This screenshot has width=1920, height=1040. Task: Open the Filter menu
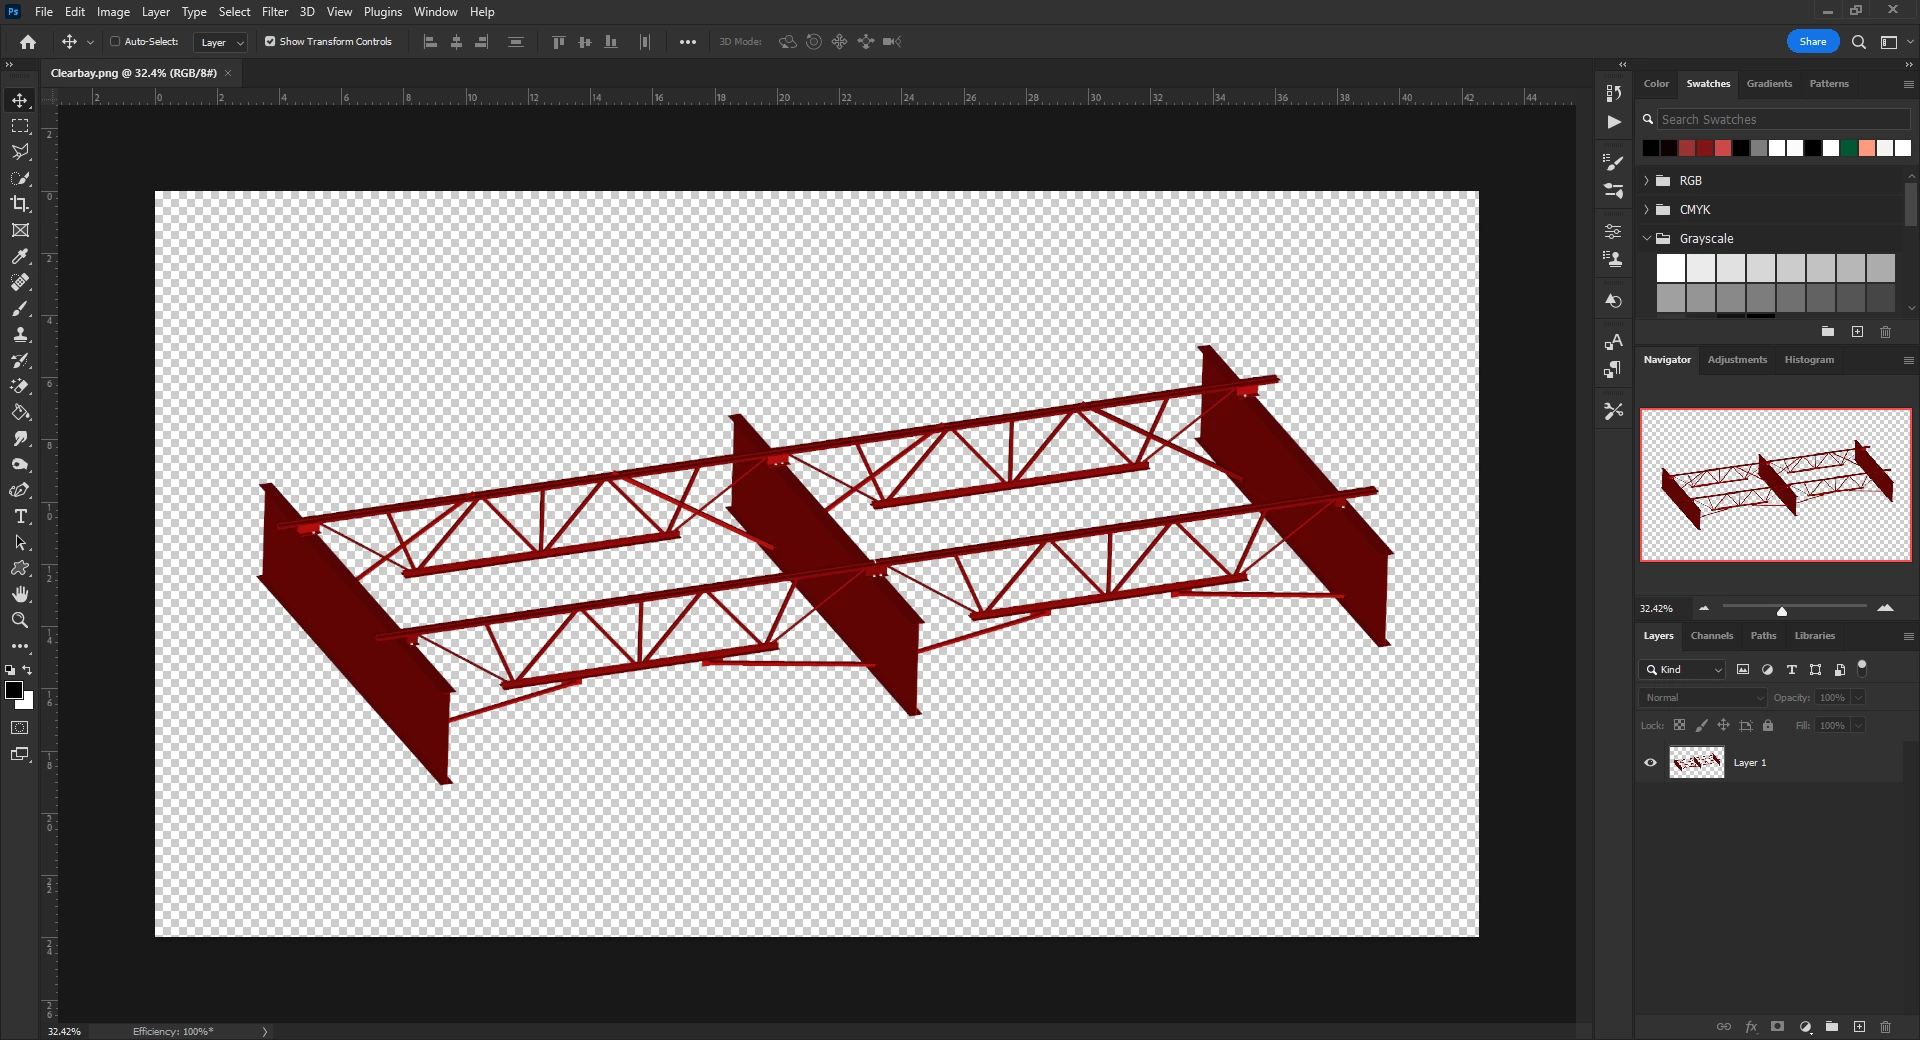coord(275,12)
